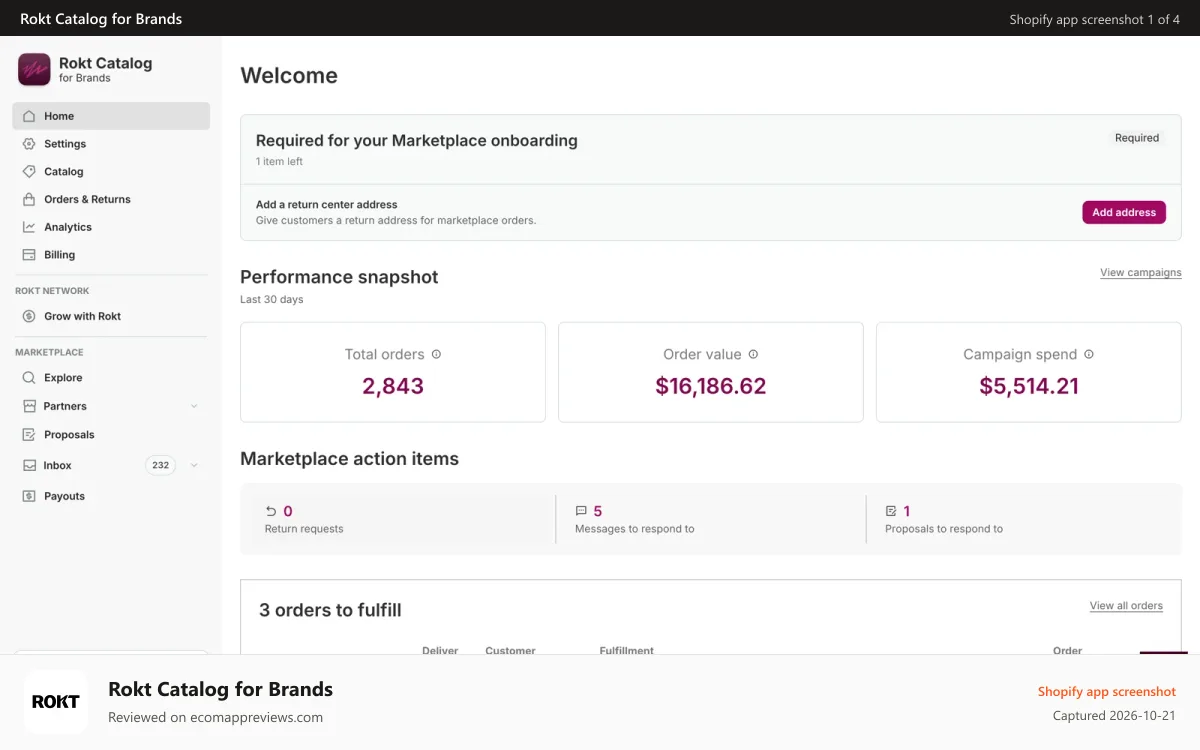Click the 5 Messages to respond to count
The width and height of the screenshot is (1200, 750).
pos(598,511)
